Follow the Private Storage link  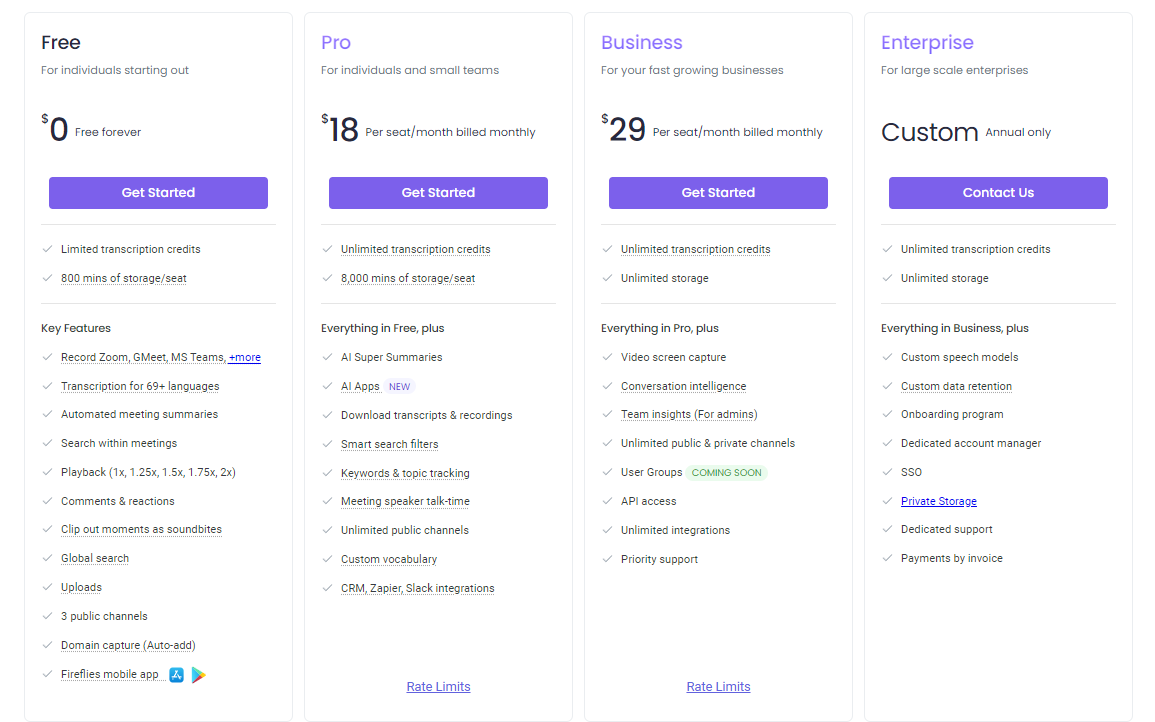(x=938, y=501)
